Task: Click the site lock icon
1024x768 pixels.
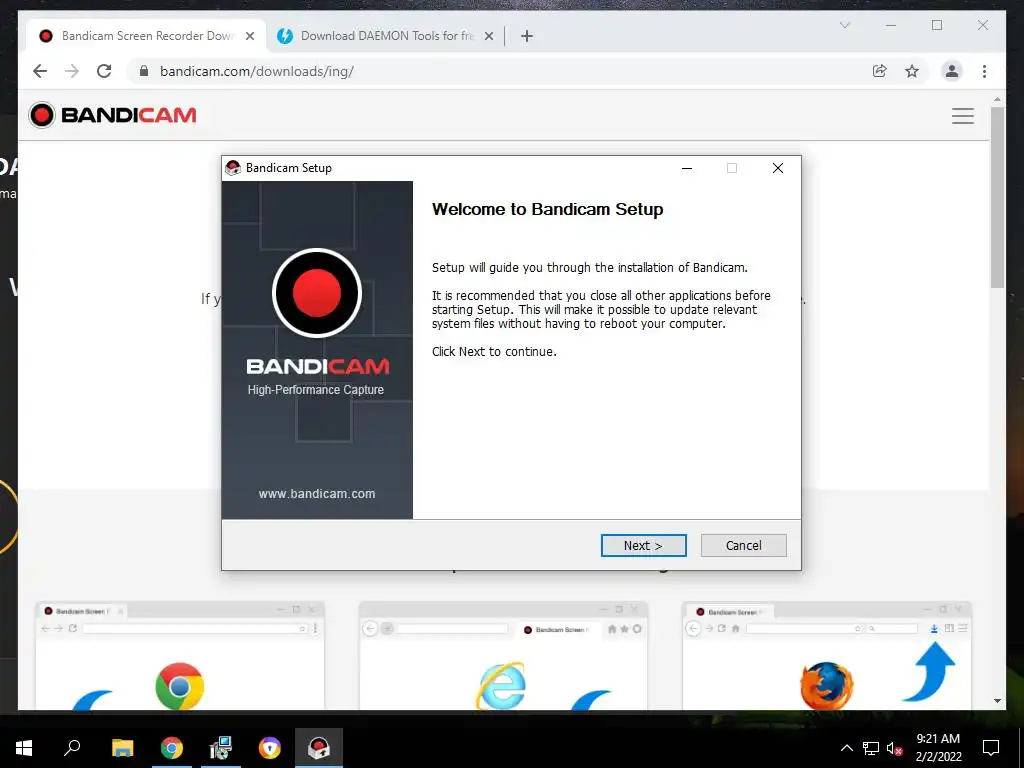Action: tap(144, 71)
